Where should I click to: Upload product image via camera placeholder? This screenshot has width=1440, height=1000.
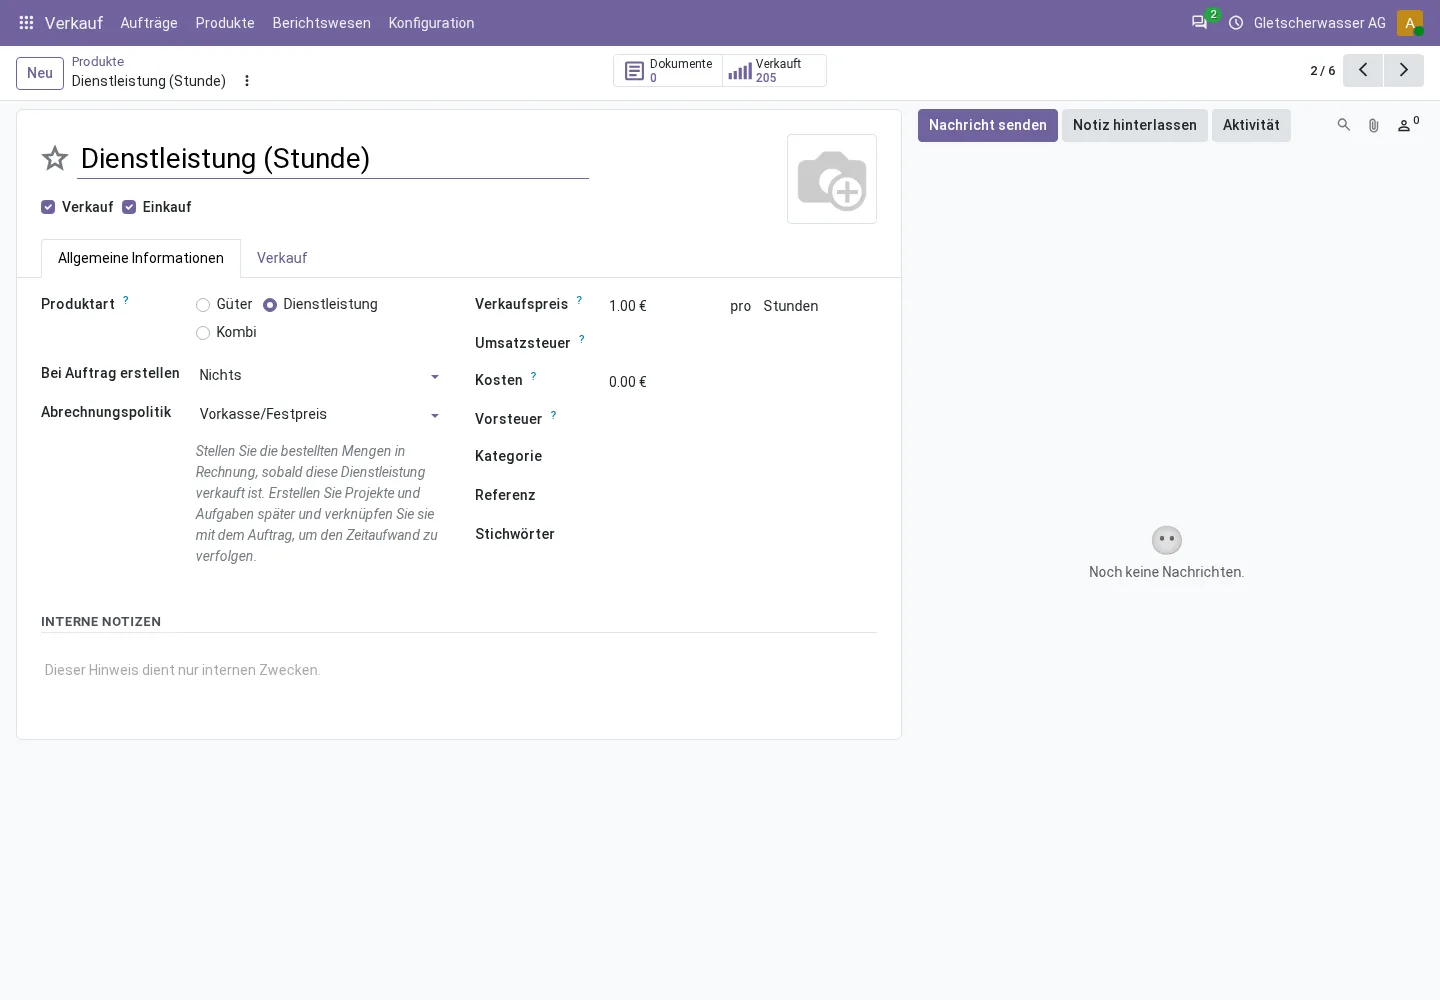coord(832,179)
